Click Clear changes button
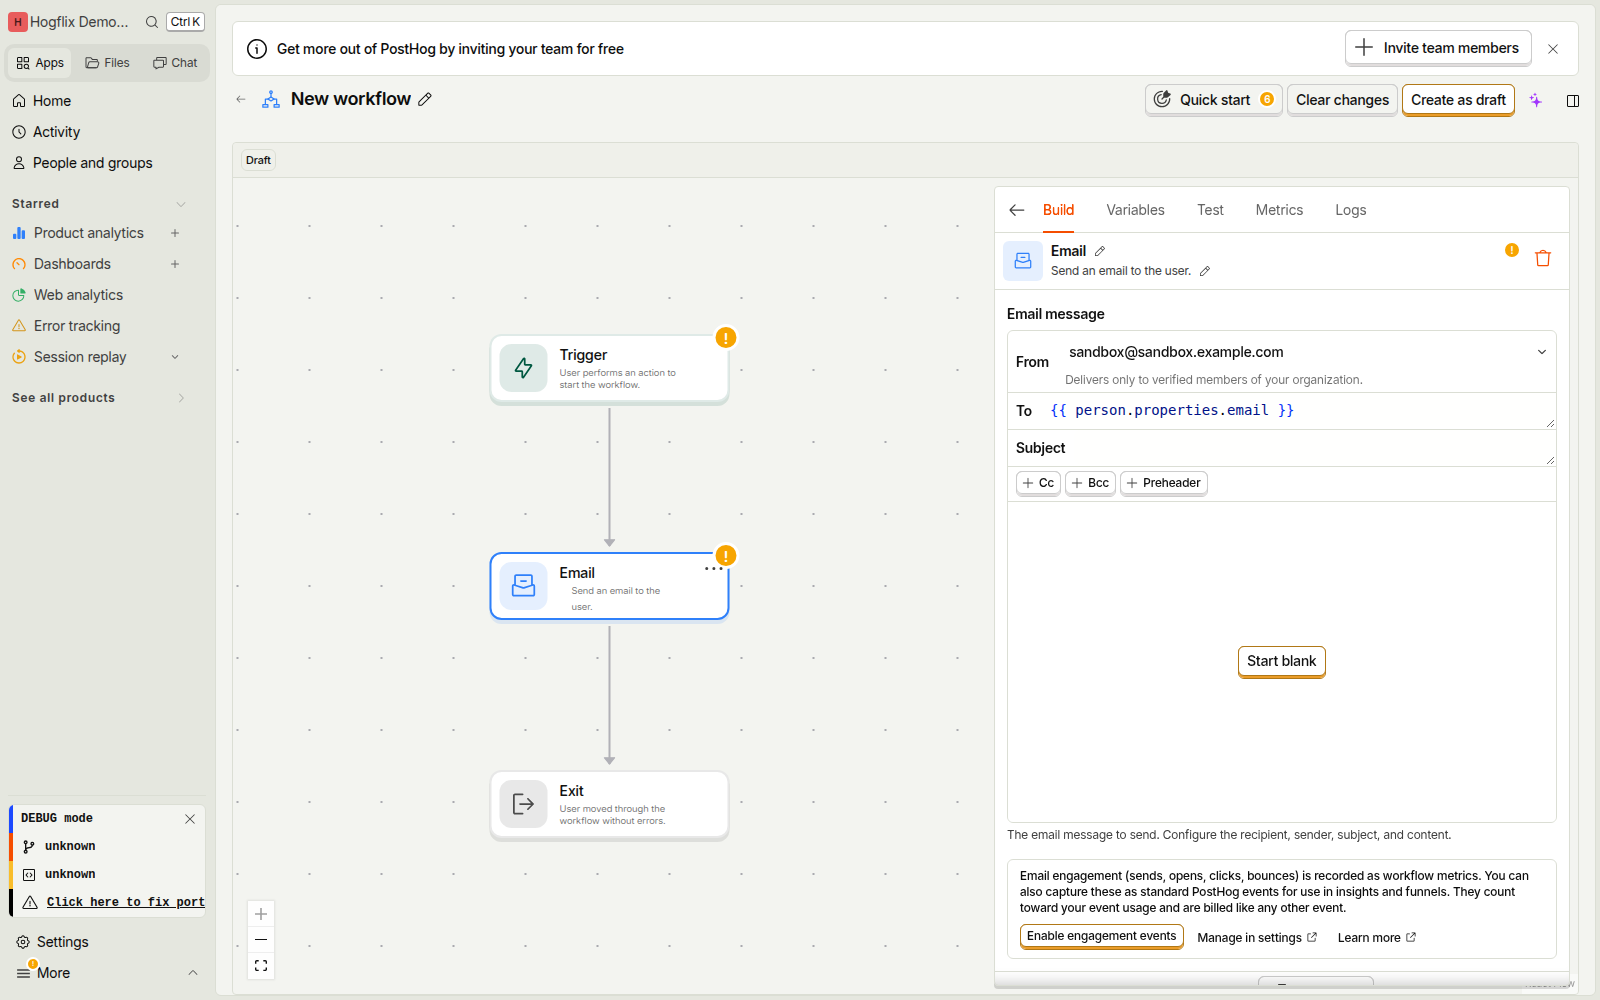The height and width of the screenshot is (1000, 1600). [x=1342, y=100]
